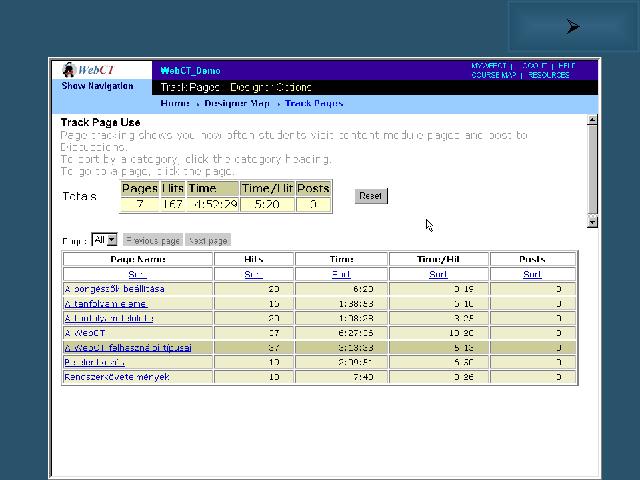Sort the table by Time/Hit

(438, 274)
